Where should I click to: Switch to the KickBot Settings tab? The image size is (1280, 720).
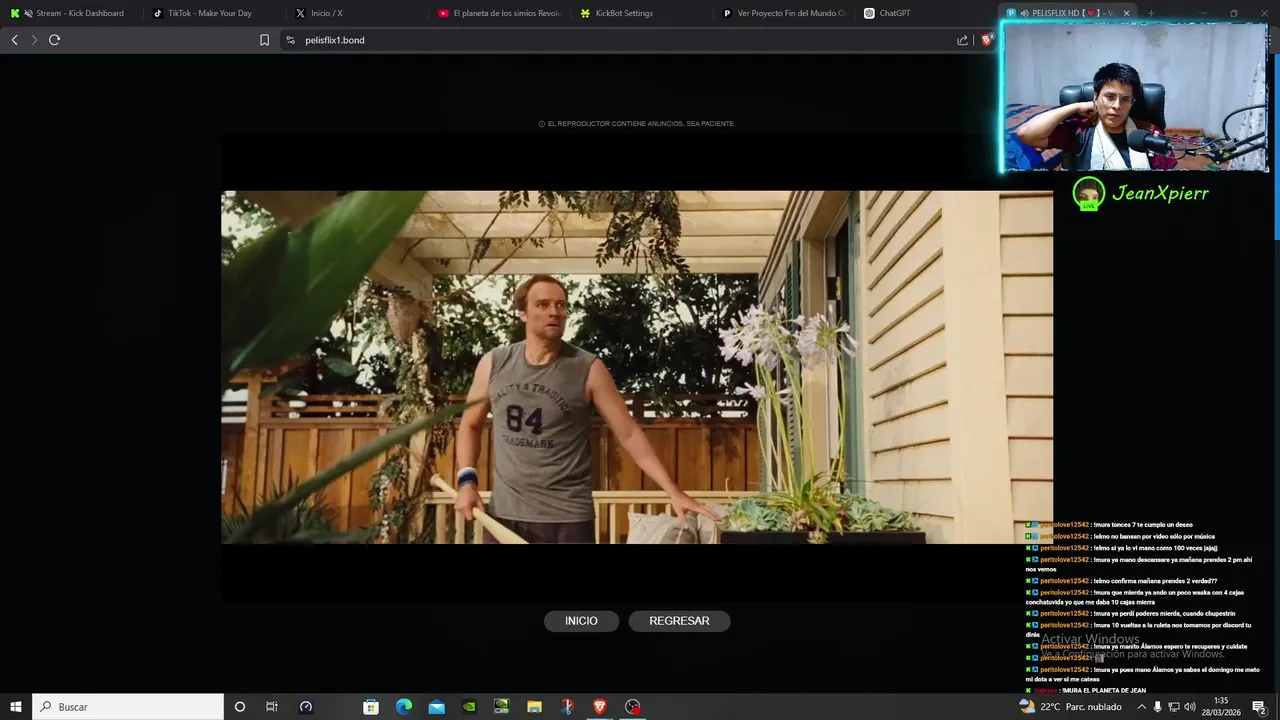[x=643, y=13]
